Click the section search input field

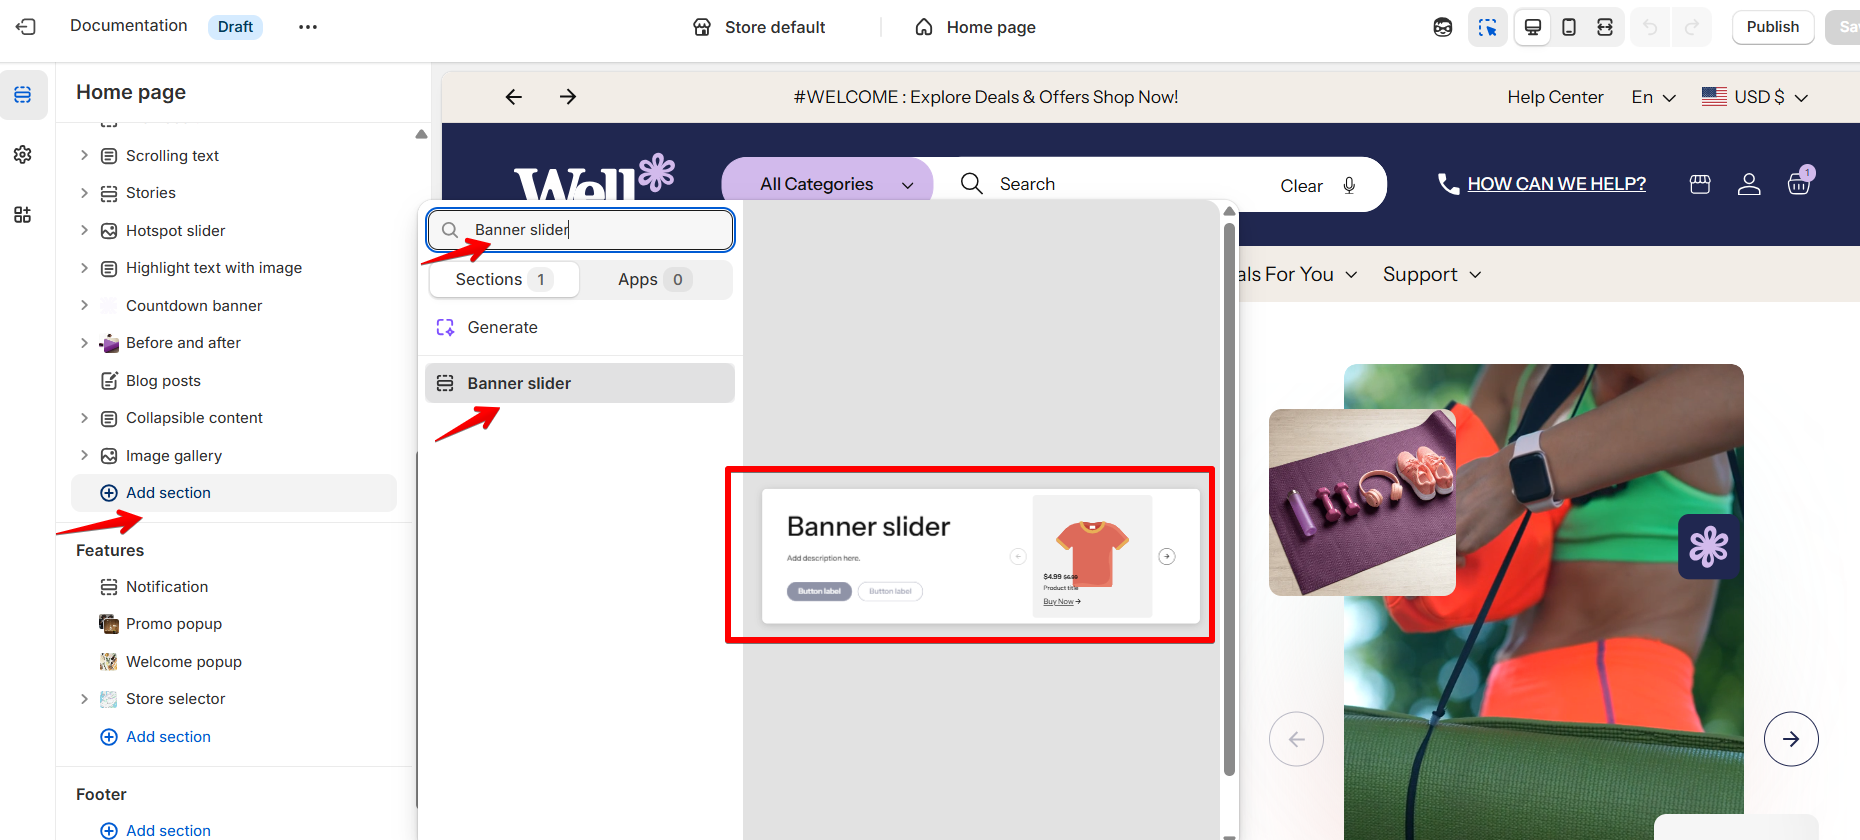tap(581, 230)
